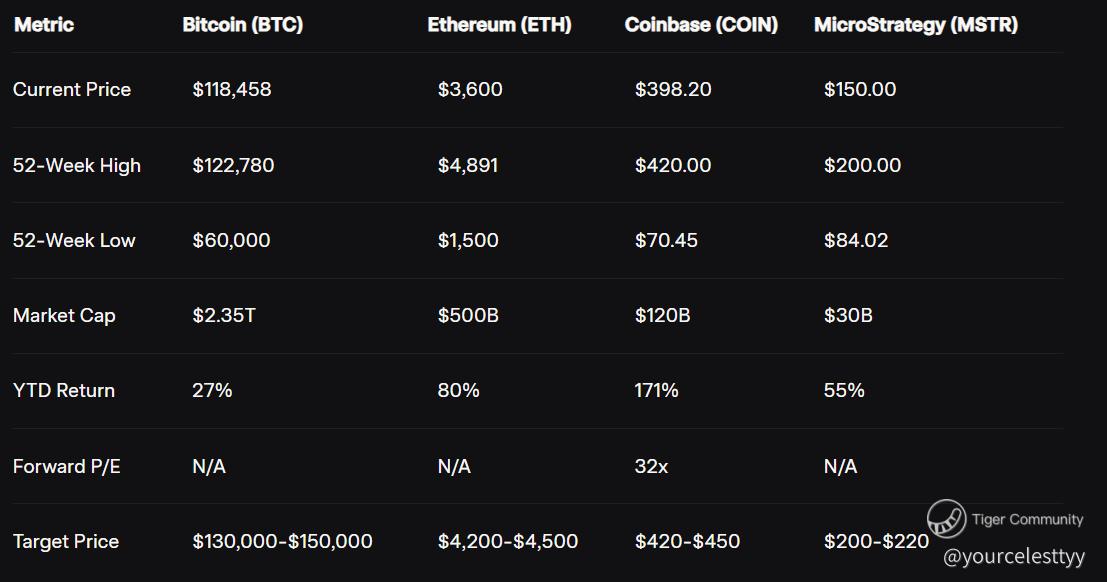The image size is (1107, 582).
Task: Click the Market Cap row label
Action: (64, 316)
